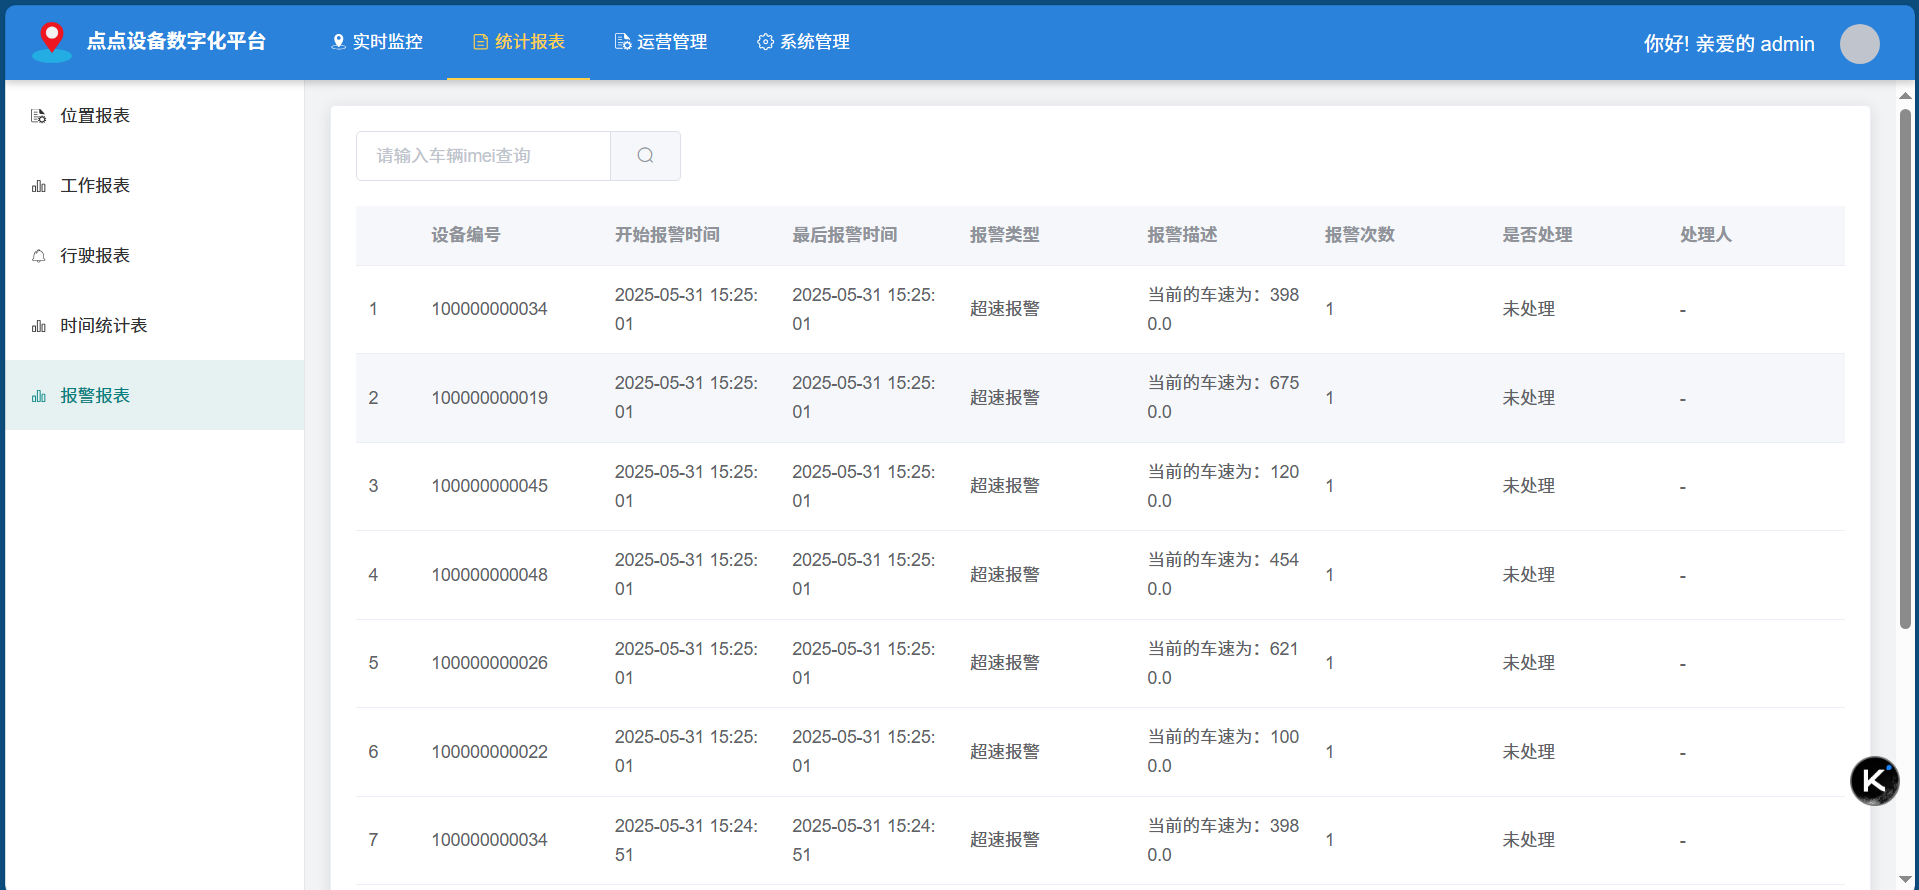Viewport: 1919px width, 890px height.
Task: Click the 运营管理 icon
Action: tap(623, 42)
